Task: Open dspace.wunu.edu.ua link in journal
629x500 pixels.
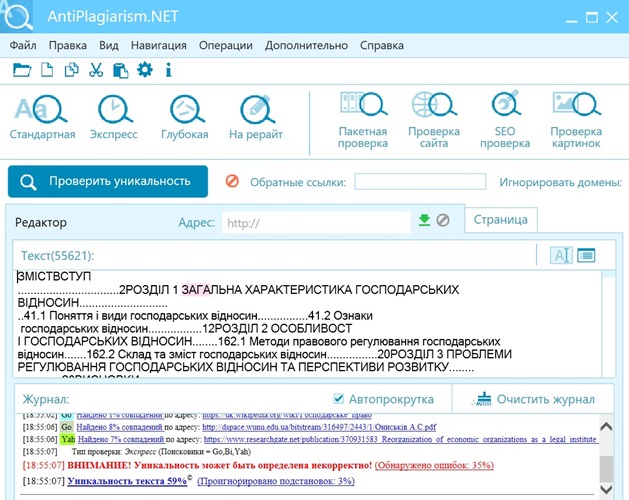Action: coord(319,427)
